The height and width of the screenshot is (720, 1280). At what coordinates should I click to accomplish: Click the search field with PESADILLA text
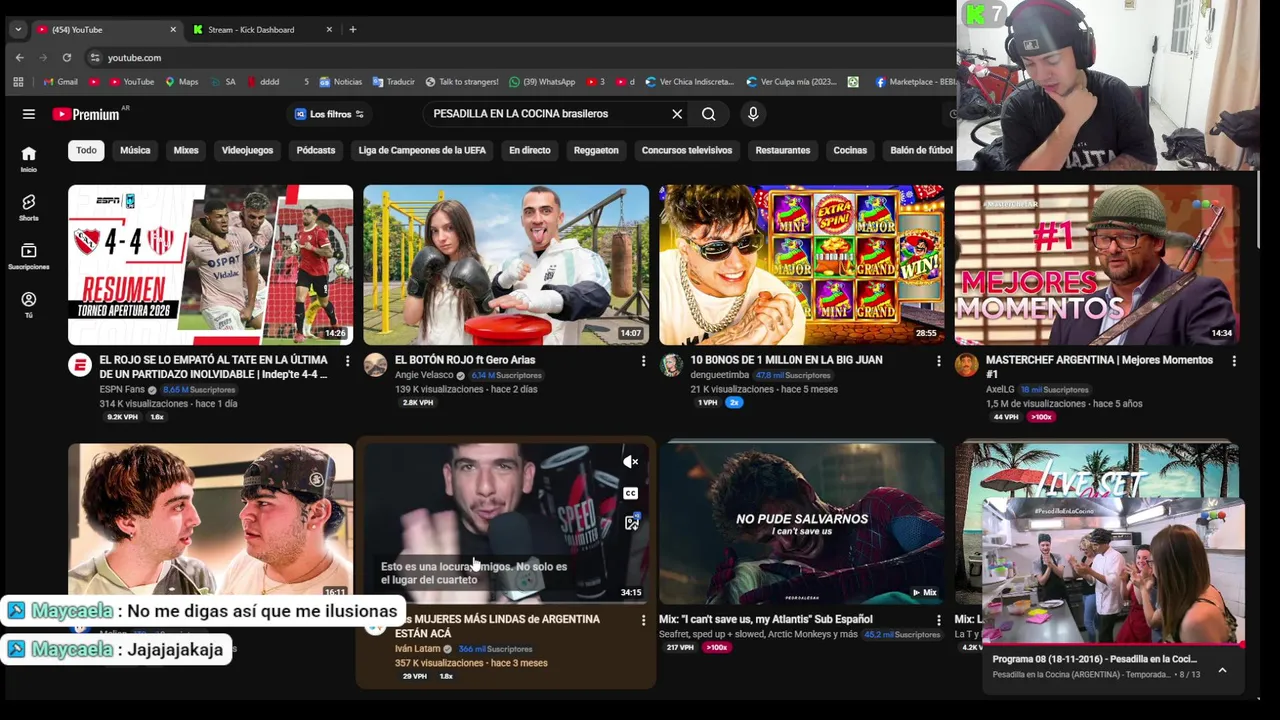545,114
